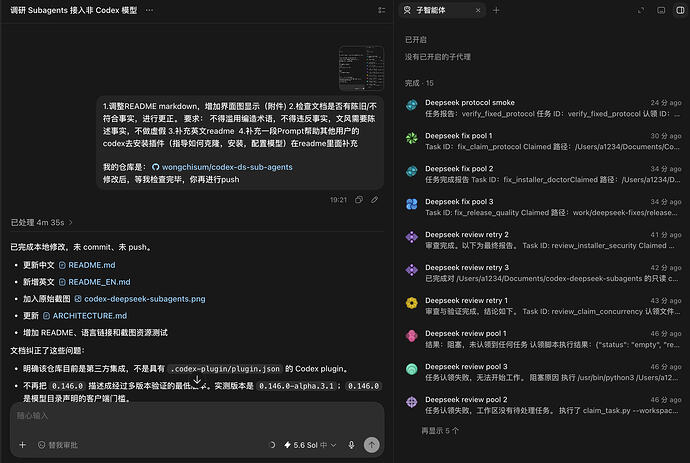The image size is (690, 463).
Task: Click the Deepseek review retry 2 avatar icon
Action: (x=411, y=237)
